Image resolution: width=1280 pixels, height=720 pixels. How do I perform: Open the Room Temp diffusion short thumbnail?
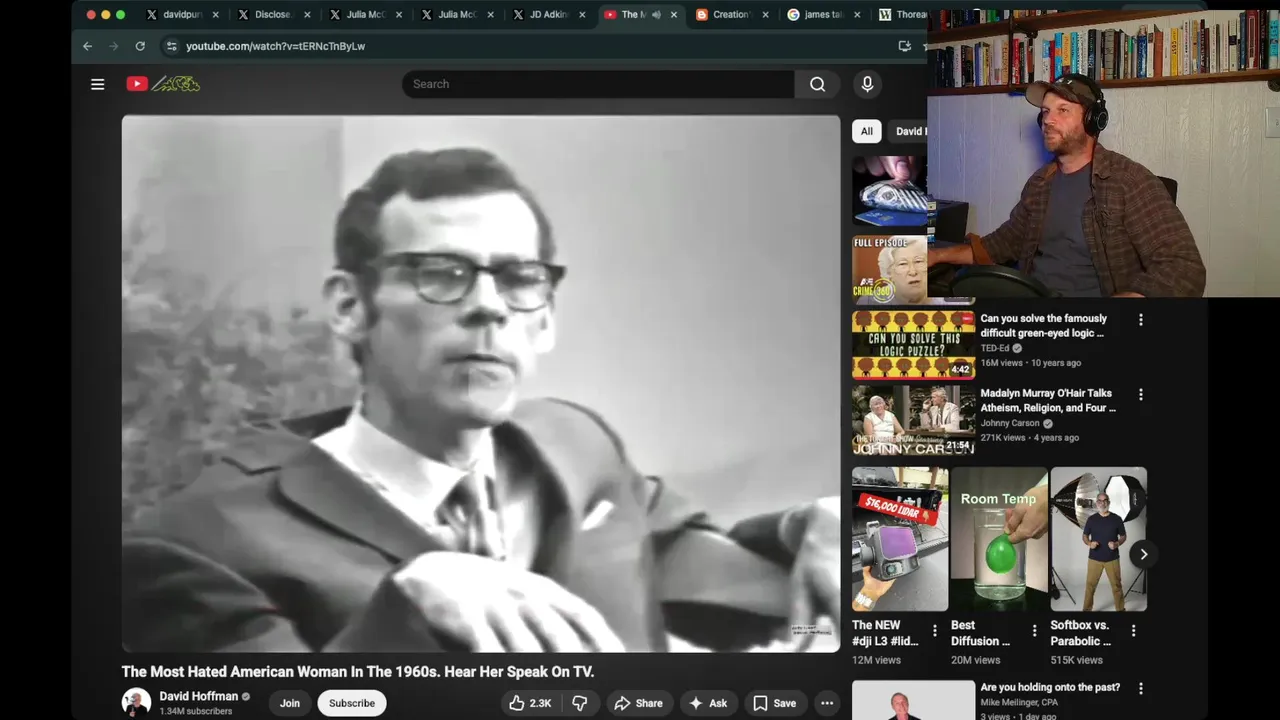point(999,539)
